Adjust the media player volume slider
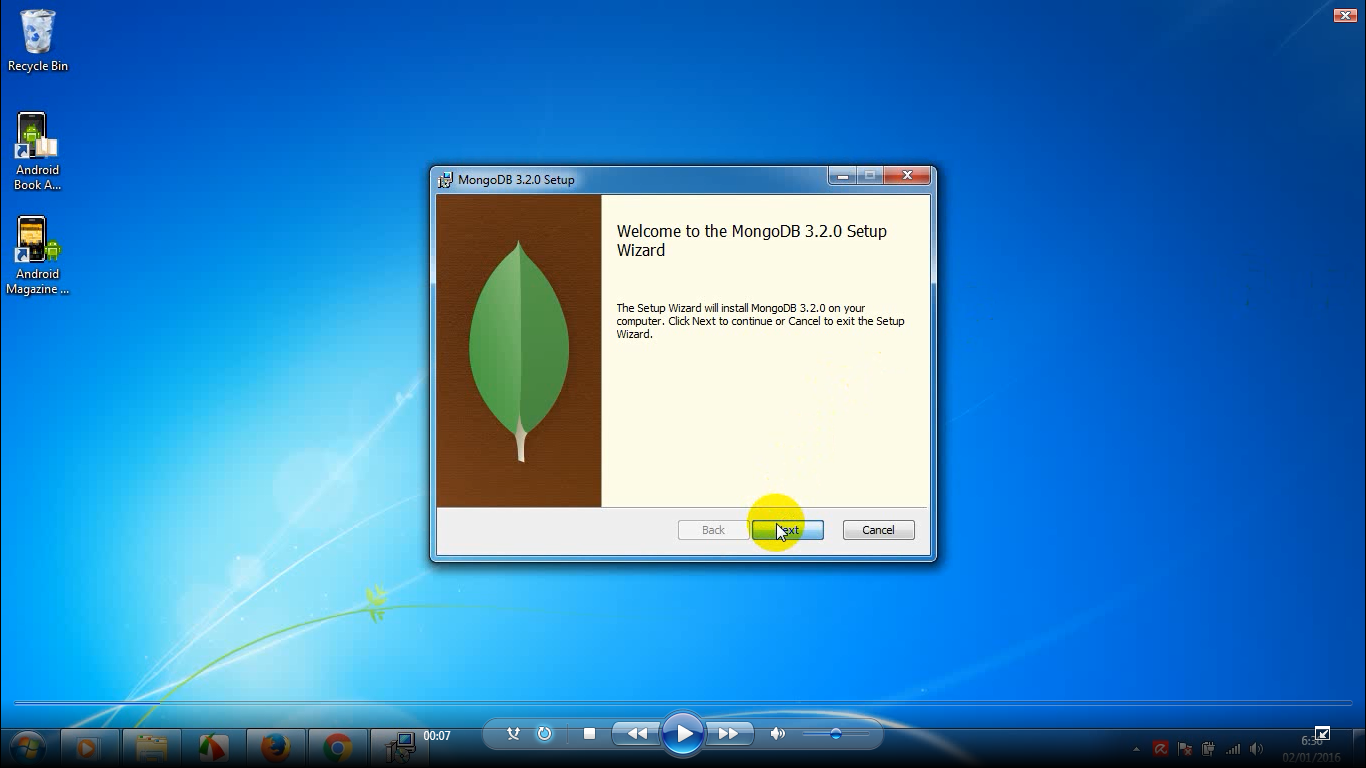 coord(834,734)
